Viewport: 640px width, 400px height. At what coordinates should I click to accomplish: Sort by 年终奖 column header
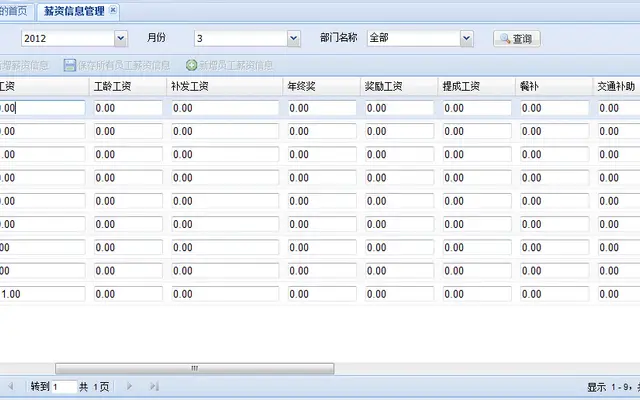[321, 87]
